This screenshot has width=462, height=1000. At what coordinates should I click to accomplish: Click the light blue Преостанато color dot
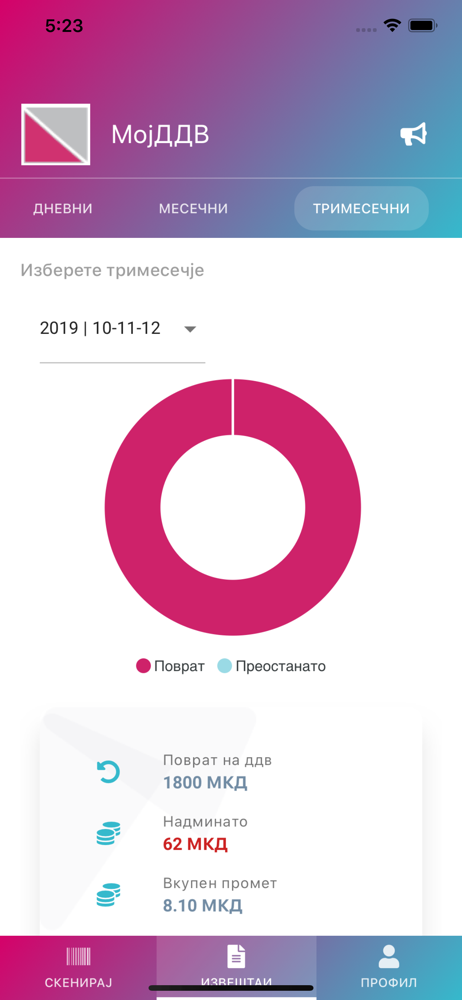tap(224, 666)
